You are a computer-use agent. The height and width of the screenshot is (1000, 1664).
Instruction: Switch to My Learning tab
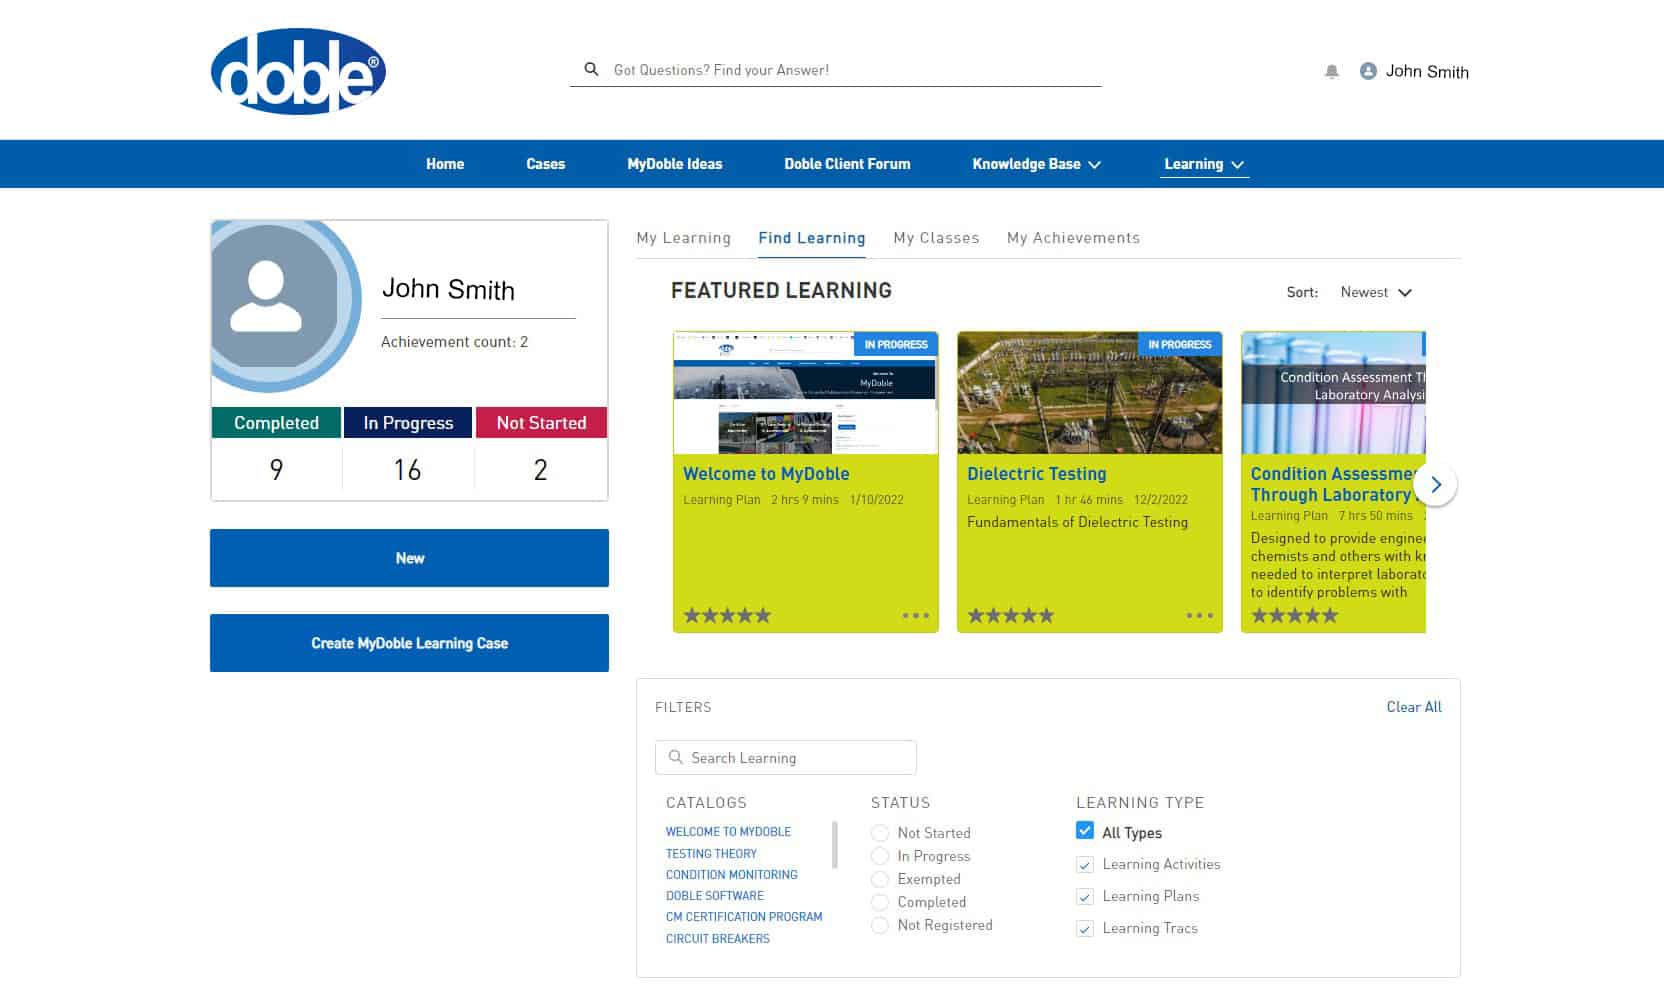pos(684,238)
